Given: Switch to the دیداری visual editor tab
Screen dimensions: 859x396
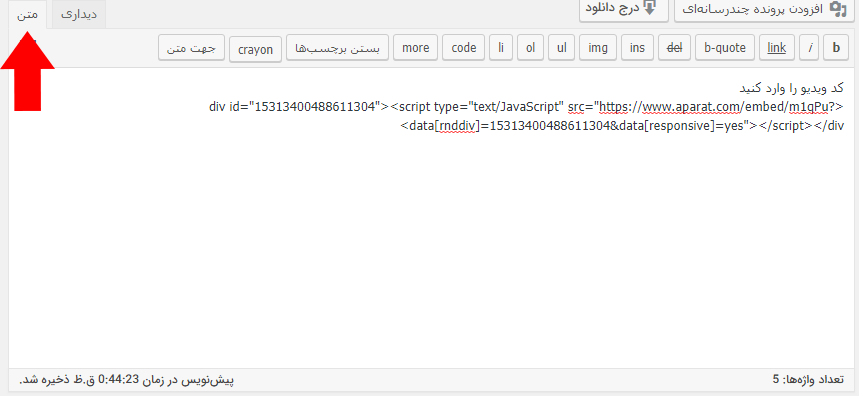Looking at the screenshot, I should click(79, 15).
